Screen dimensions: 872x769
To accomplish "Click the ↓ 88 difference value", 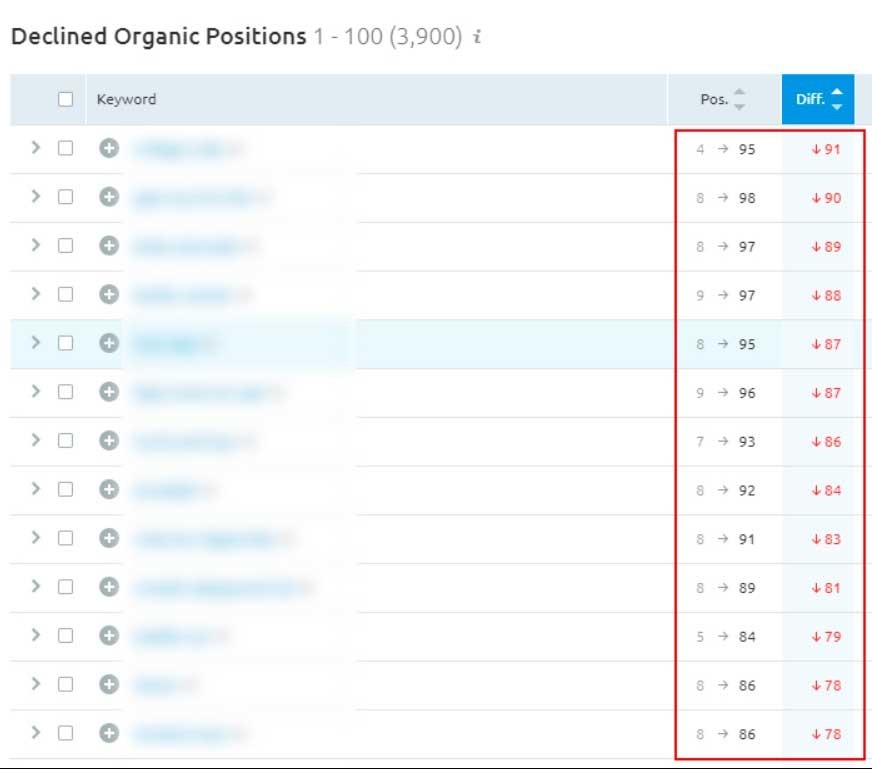I will pyautogui.click(x=826, y=295).
